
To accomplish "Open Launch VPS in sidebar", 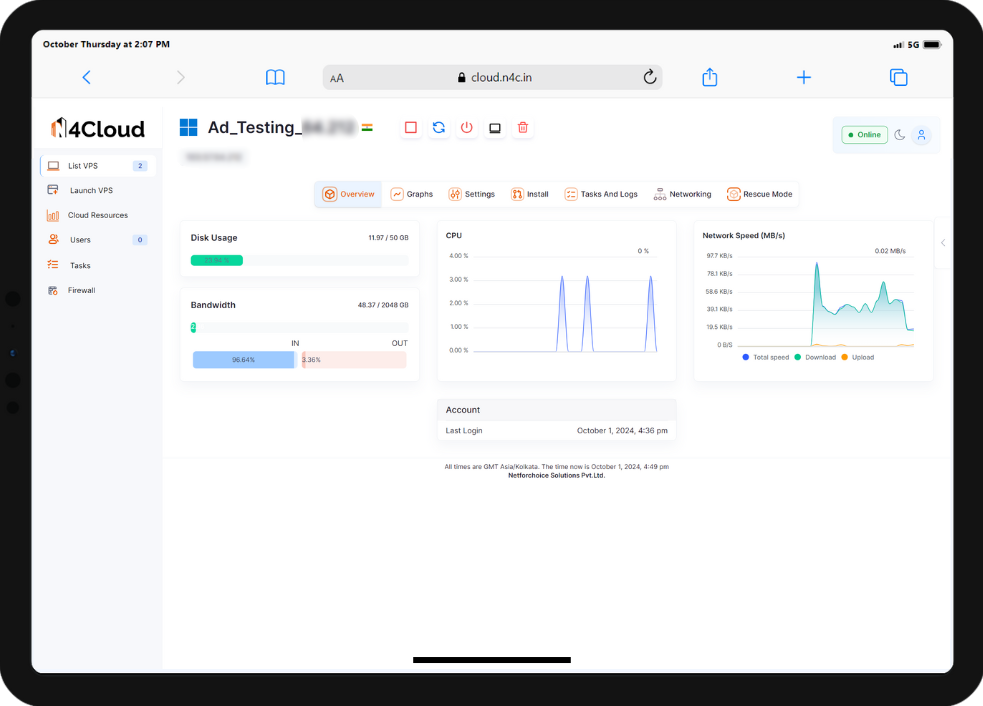I will click(x=90, y=190).
